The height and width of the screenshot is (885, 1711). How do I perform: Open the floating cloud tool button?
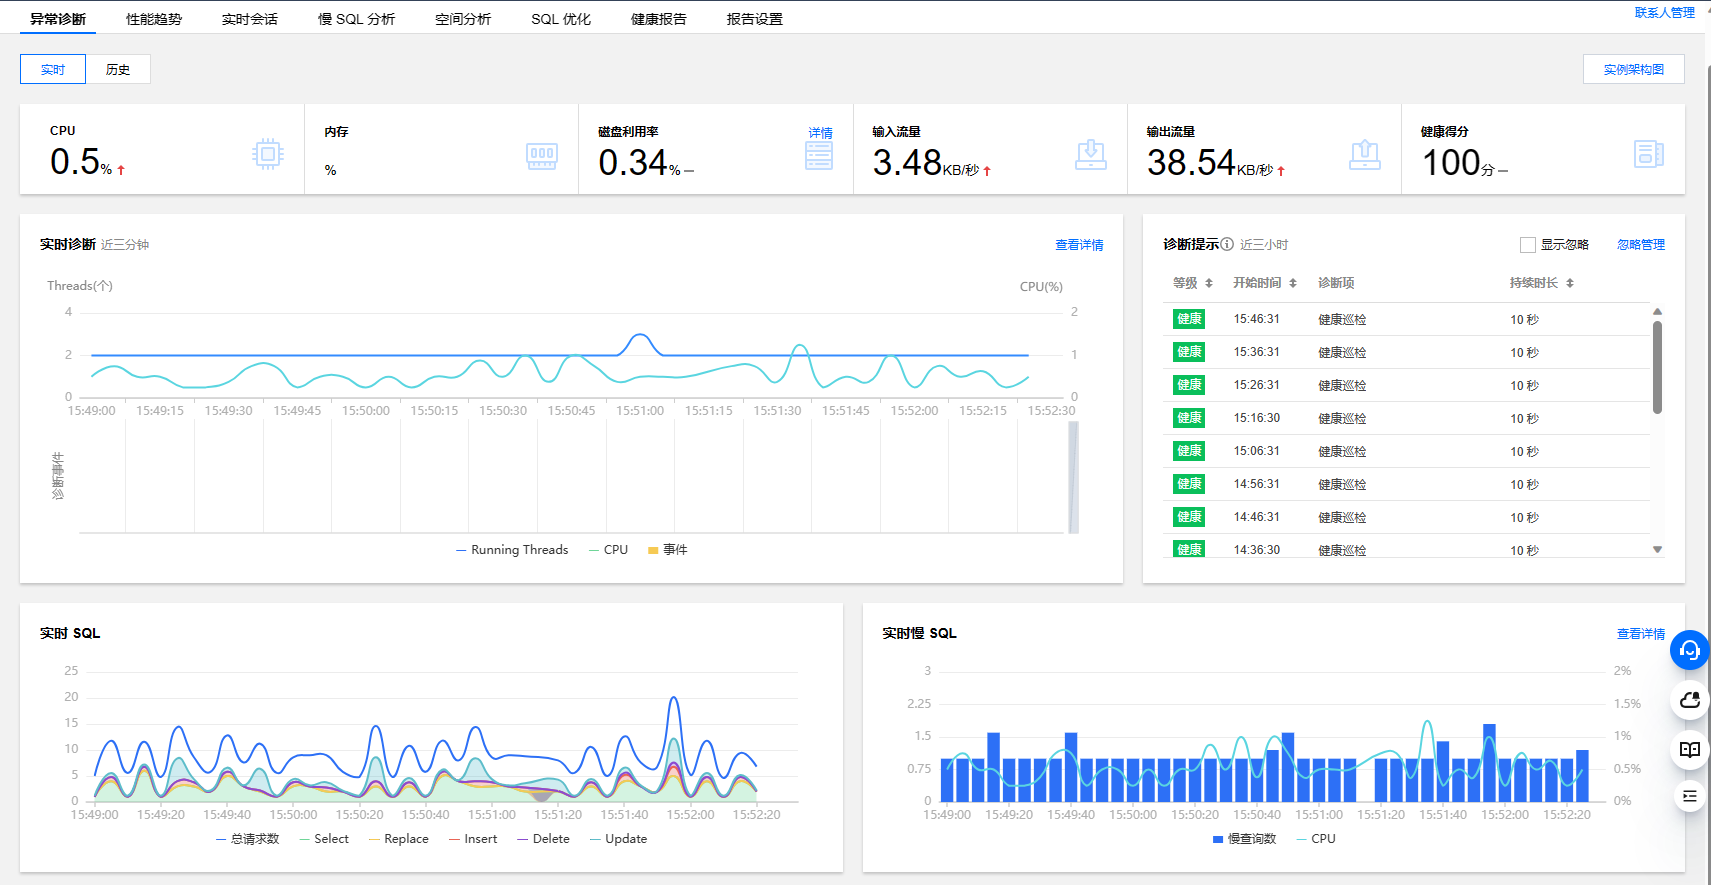pyautogui.click(x=1690, y=700)
